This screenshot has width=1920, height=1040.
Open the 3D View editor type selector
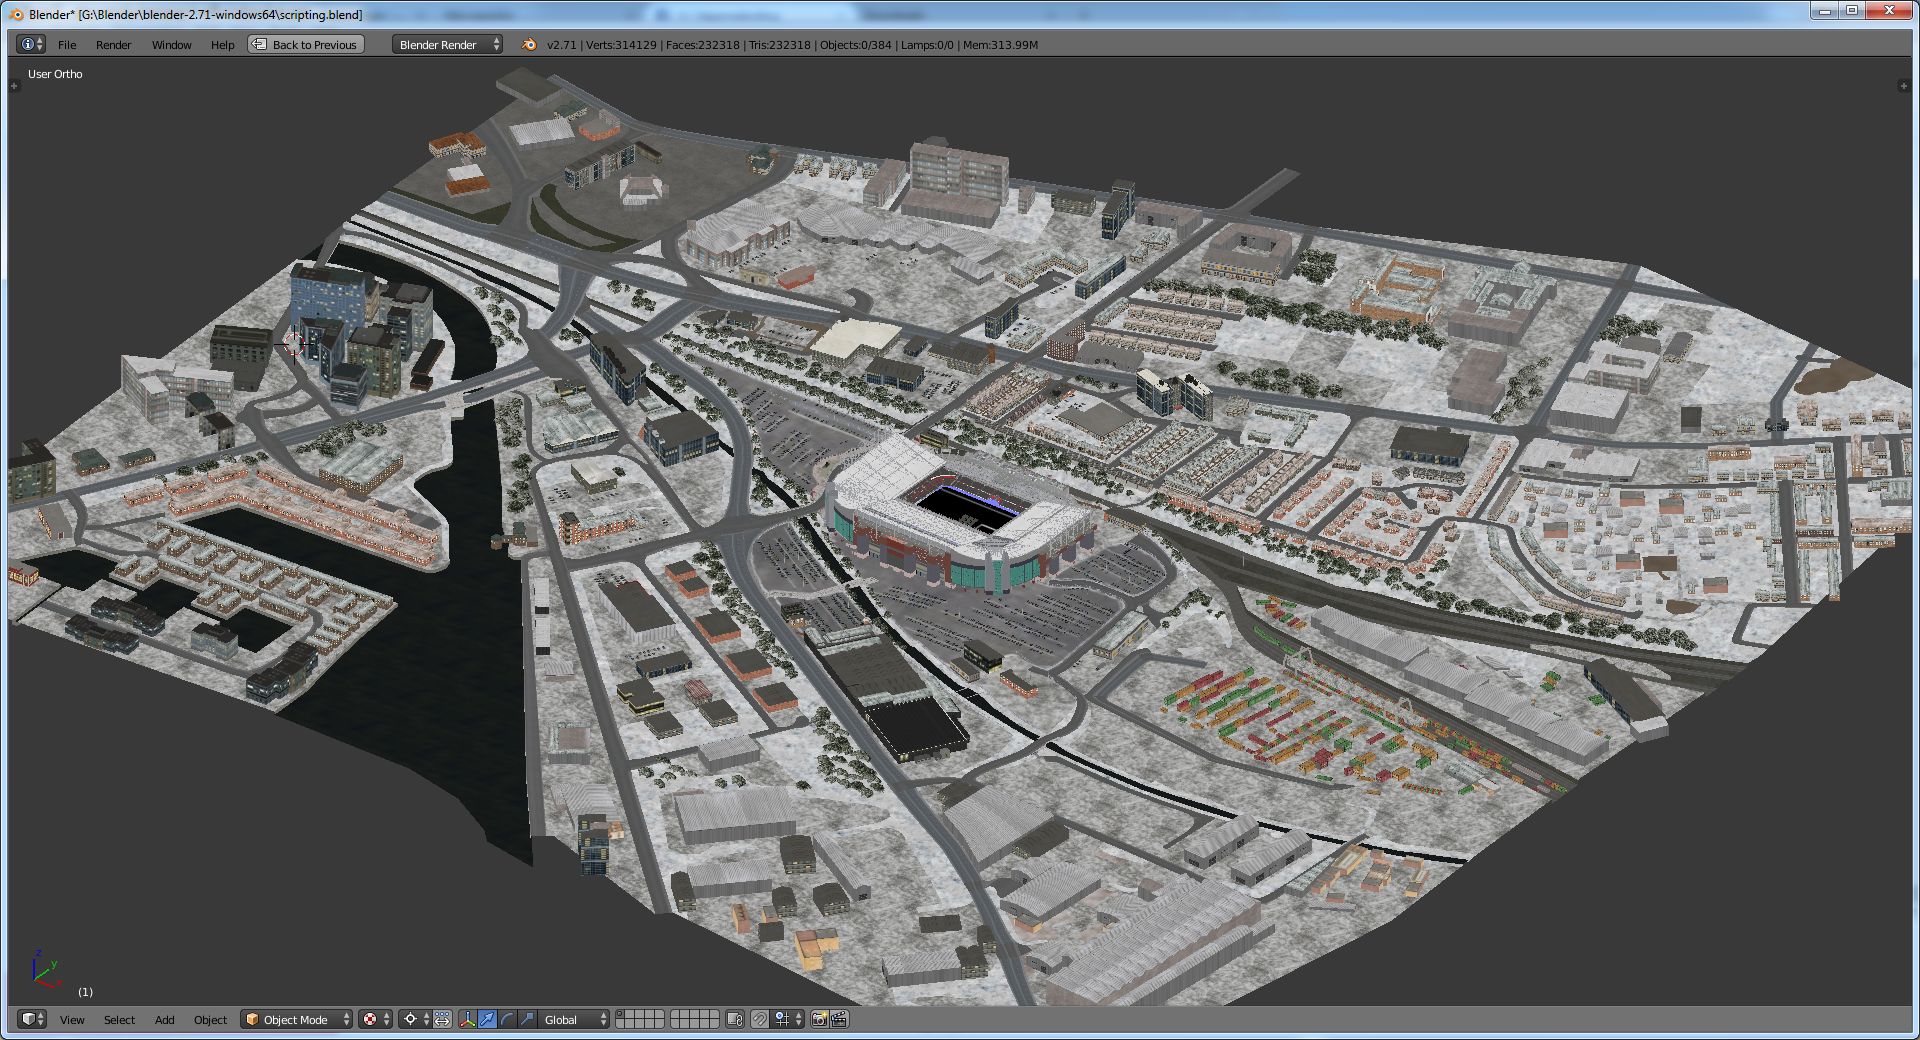(x=32, y=1019)
